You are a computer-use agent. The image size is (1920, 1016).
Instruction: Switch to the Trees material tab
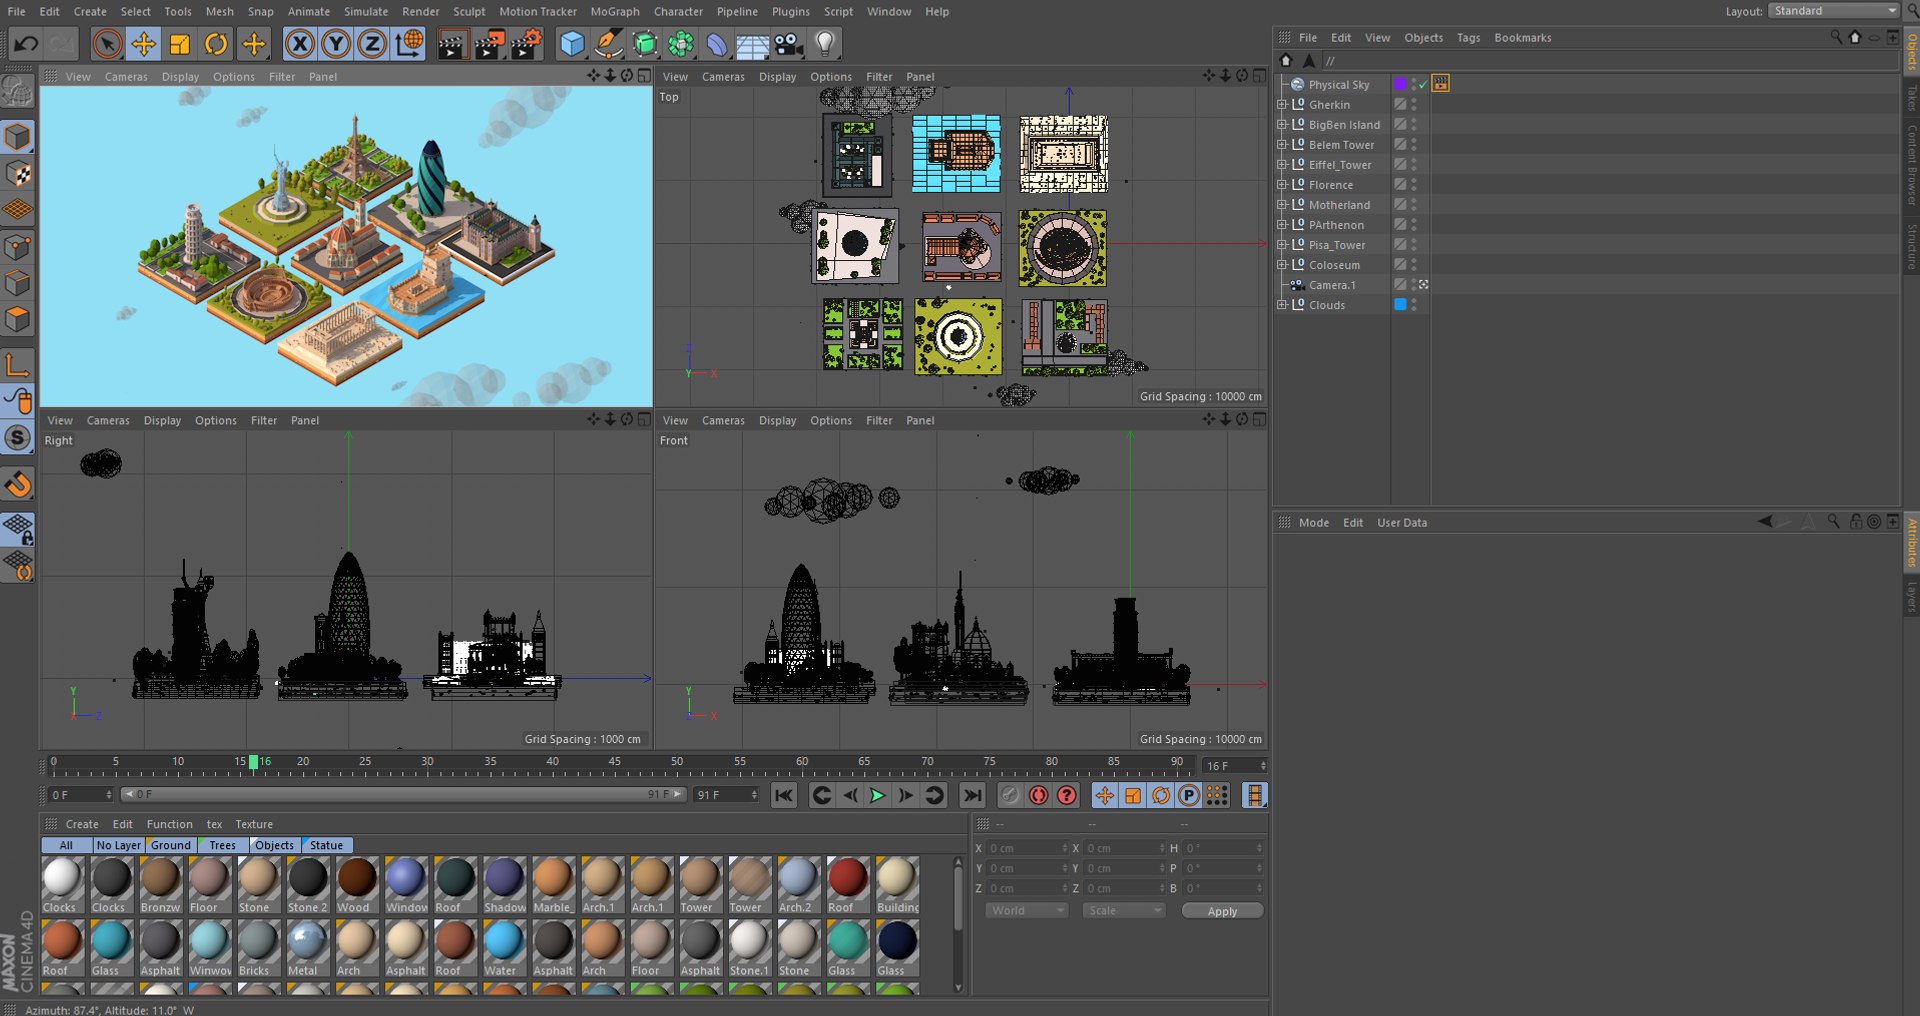[x=222, y=845]
